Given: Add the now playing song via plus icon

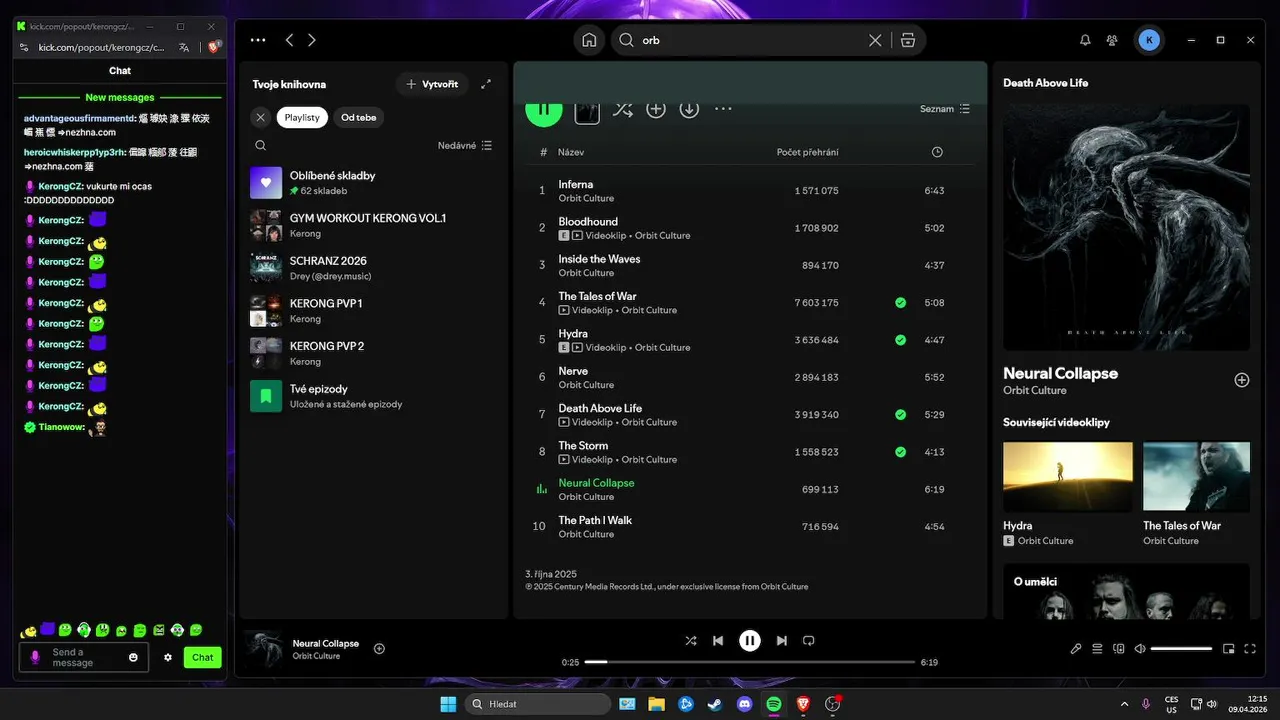Looking at the screenshot, I should [x=379, y=648].
